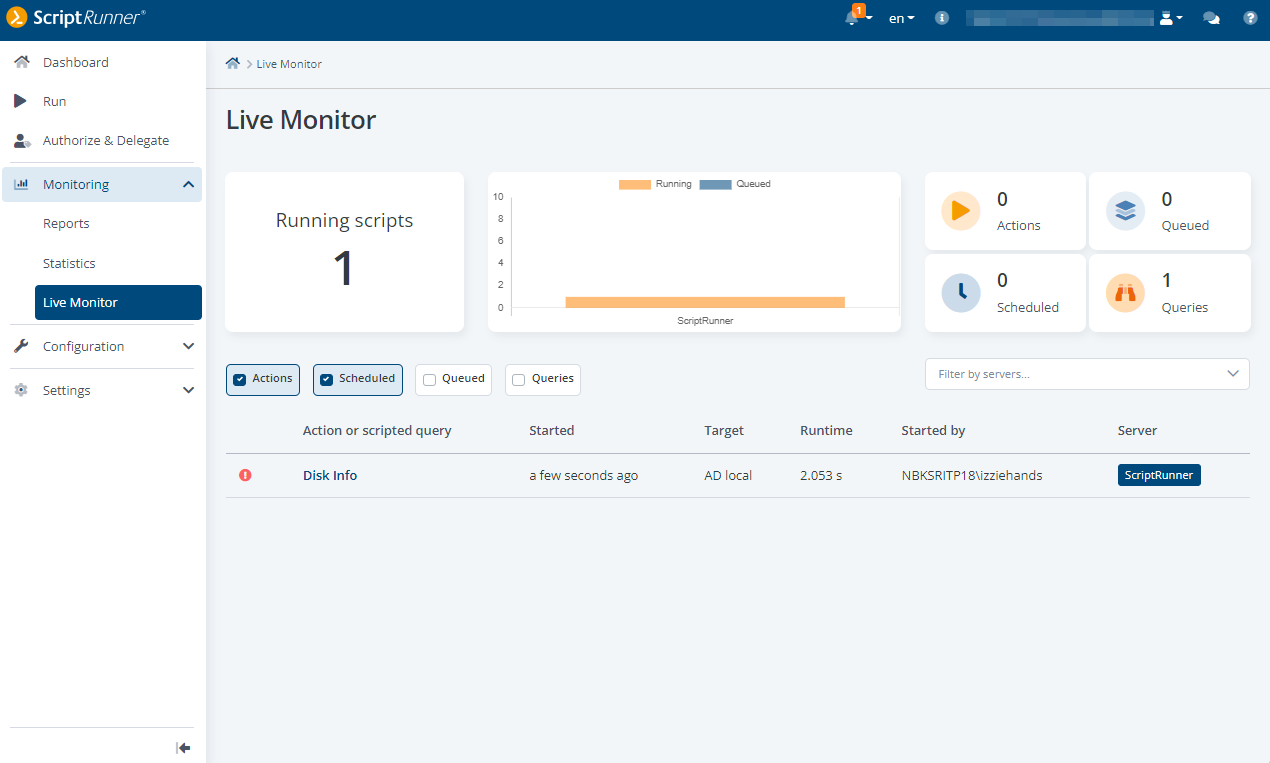
Task: Click the Settings gear icon in sidebar
Action: [x=21, y=390]
